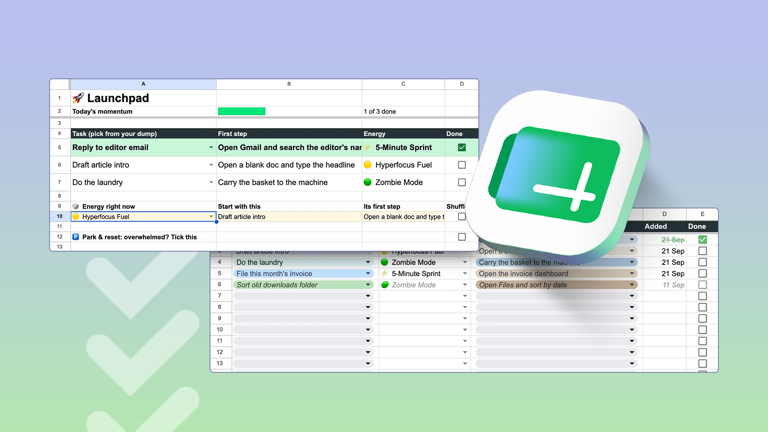This screenshot has width=768, height=432.
Task: Click the green circle in back sheet row 6
Action: pos(384,285)
